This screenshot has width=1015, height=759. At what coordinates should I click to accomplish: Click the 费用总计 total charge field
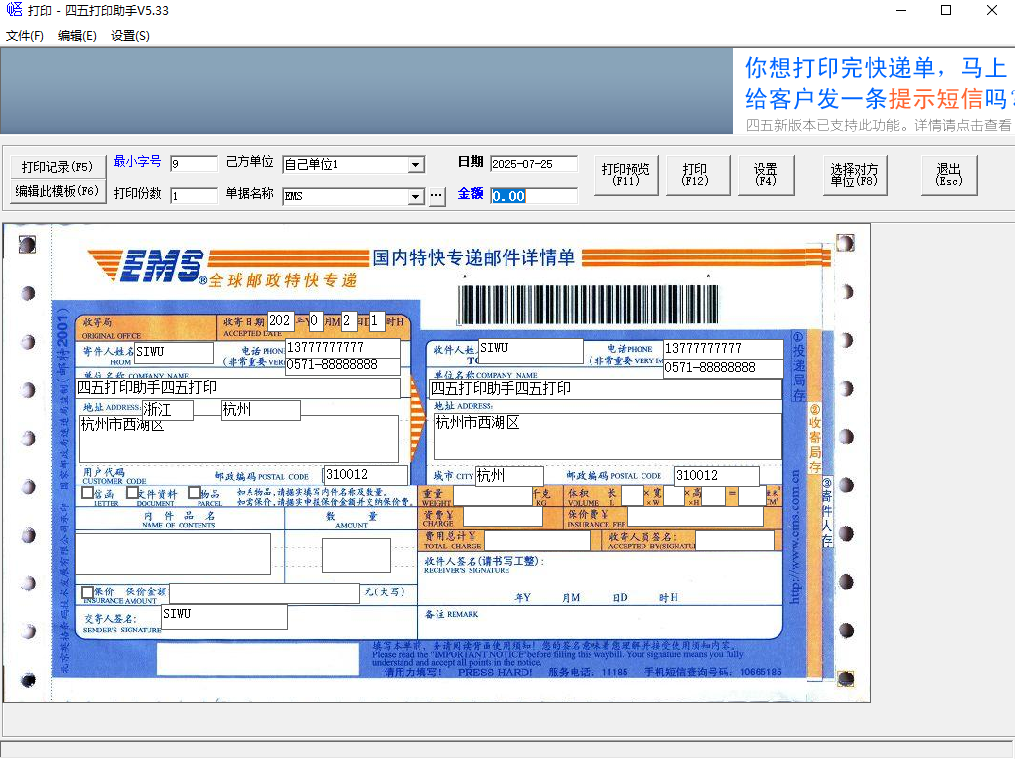537,540
